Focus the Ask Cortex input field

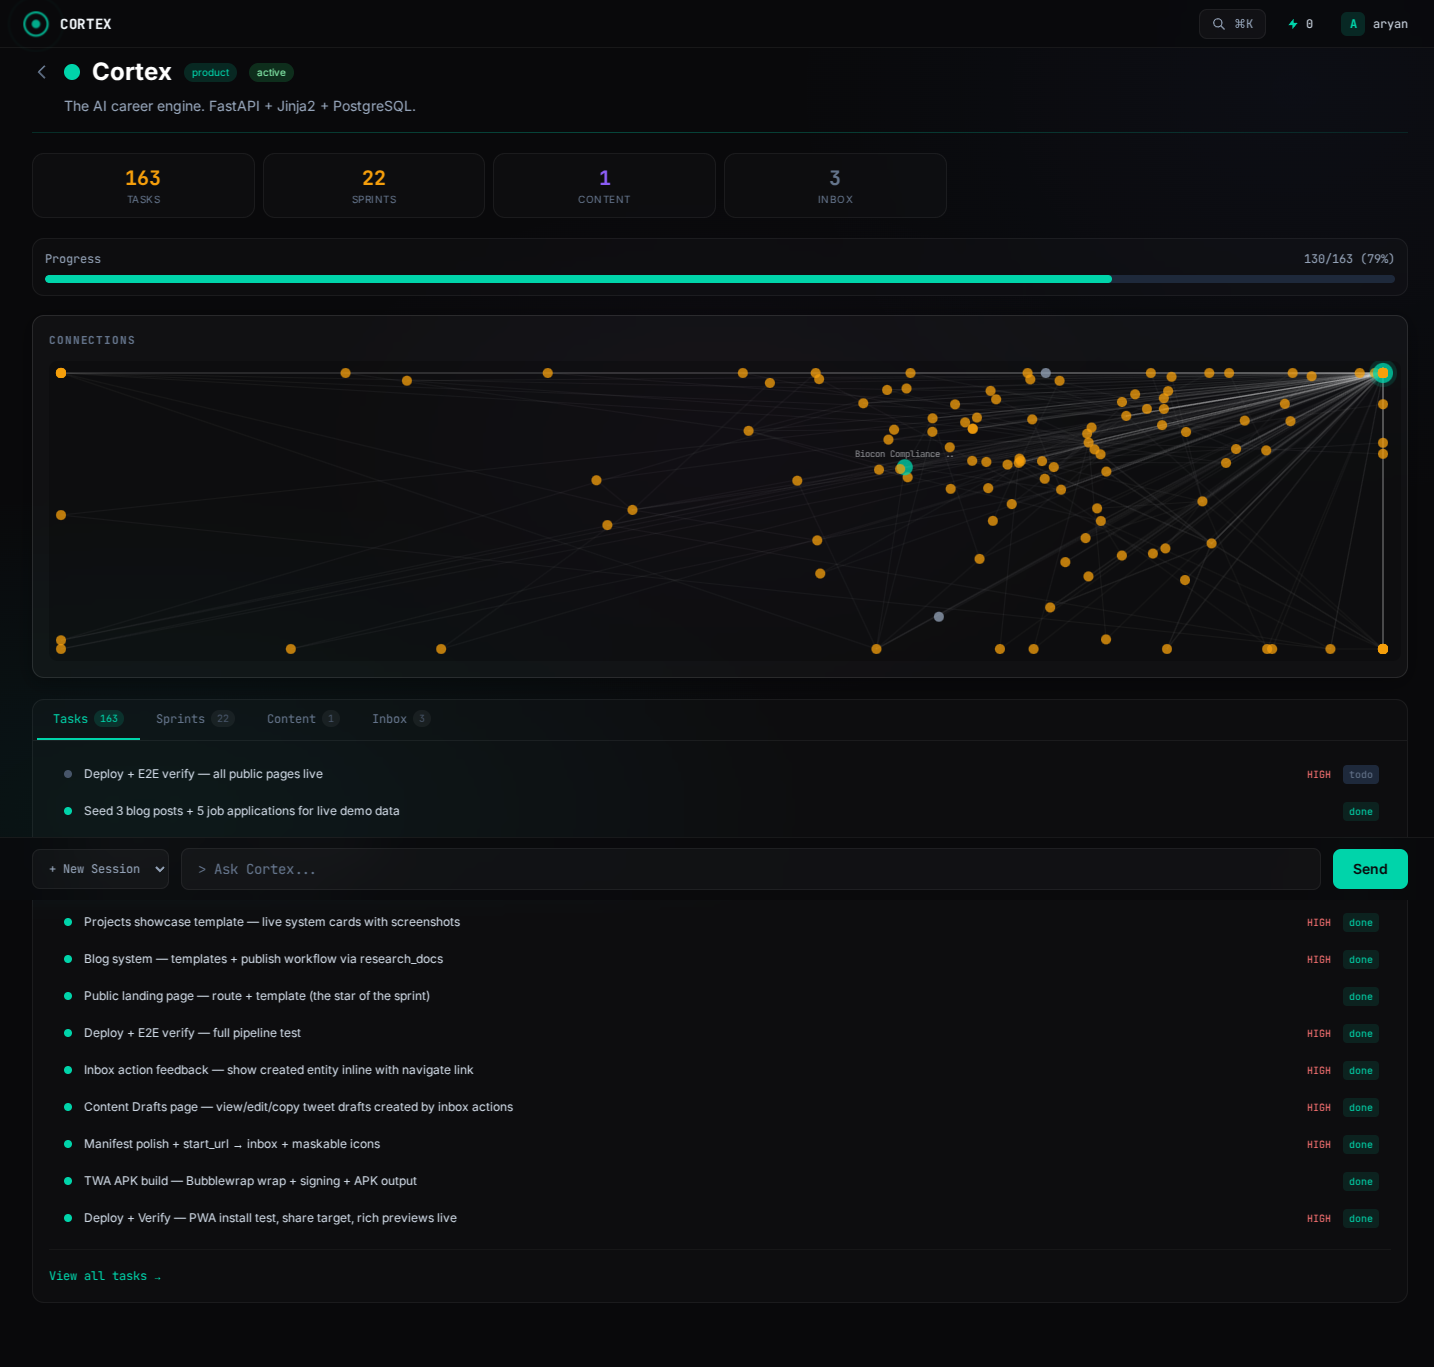pyautogui.click(x=751, y=869)
